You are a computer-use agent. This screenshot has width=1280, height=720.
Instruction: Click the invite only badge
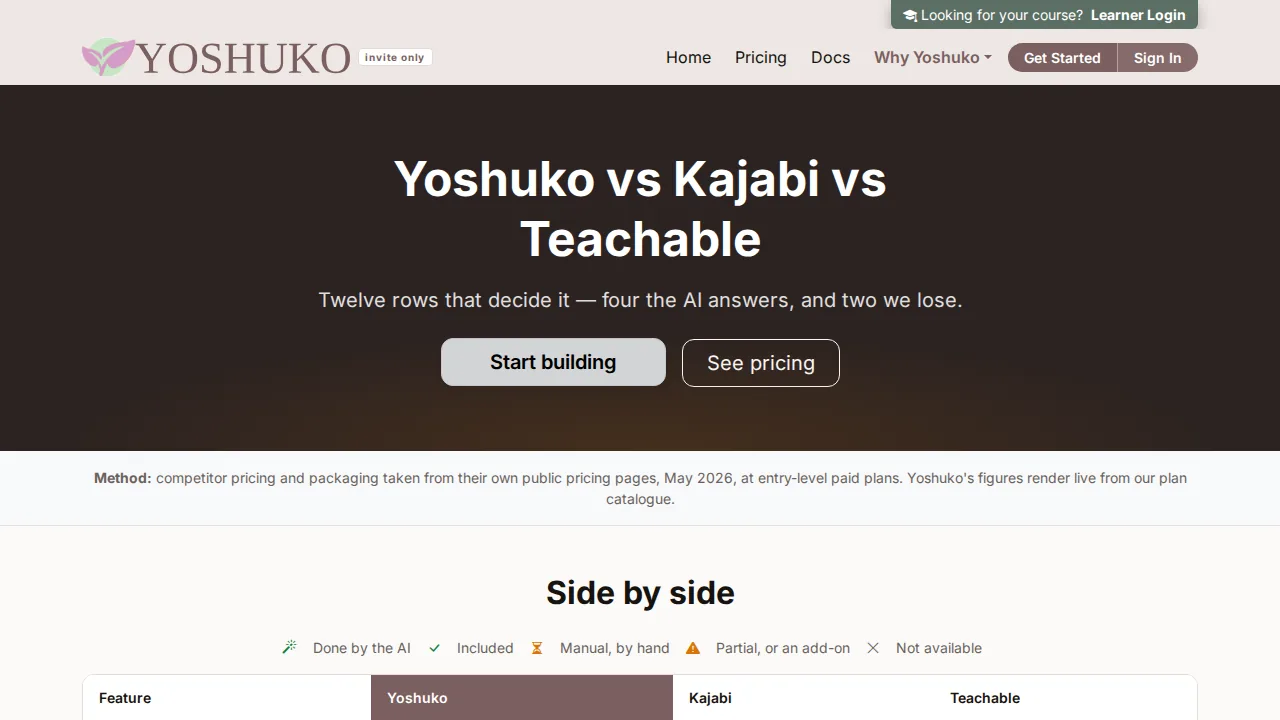coord(395,57)
